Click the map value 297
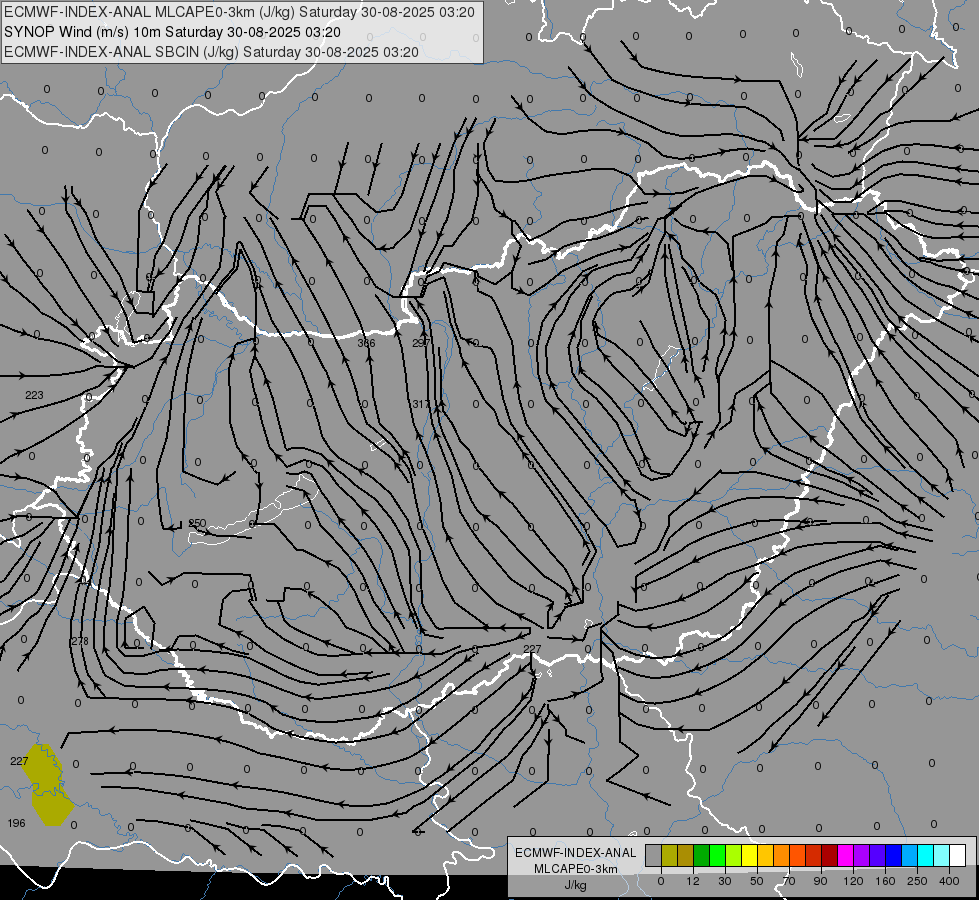 (x=421, y=344)
